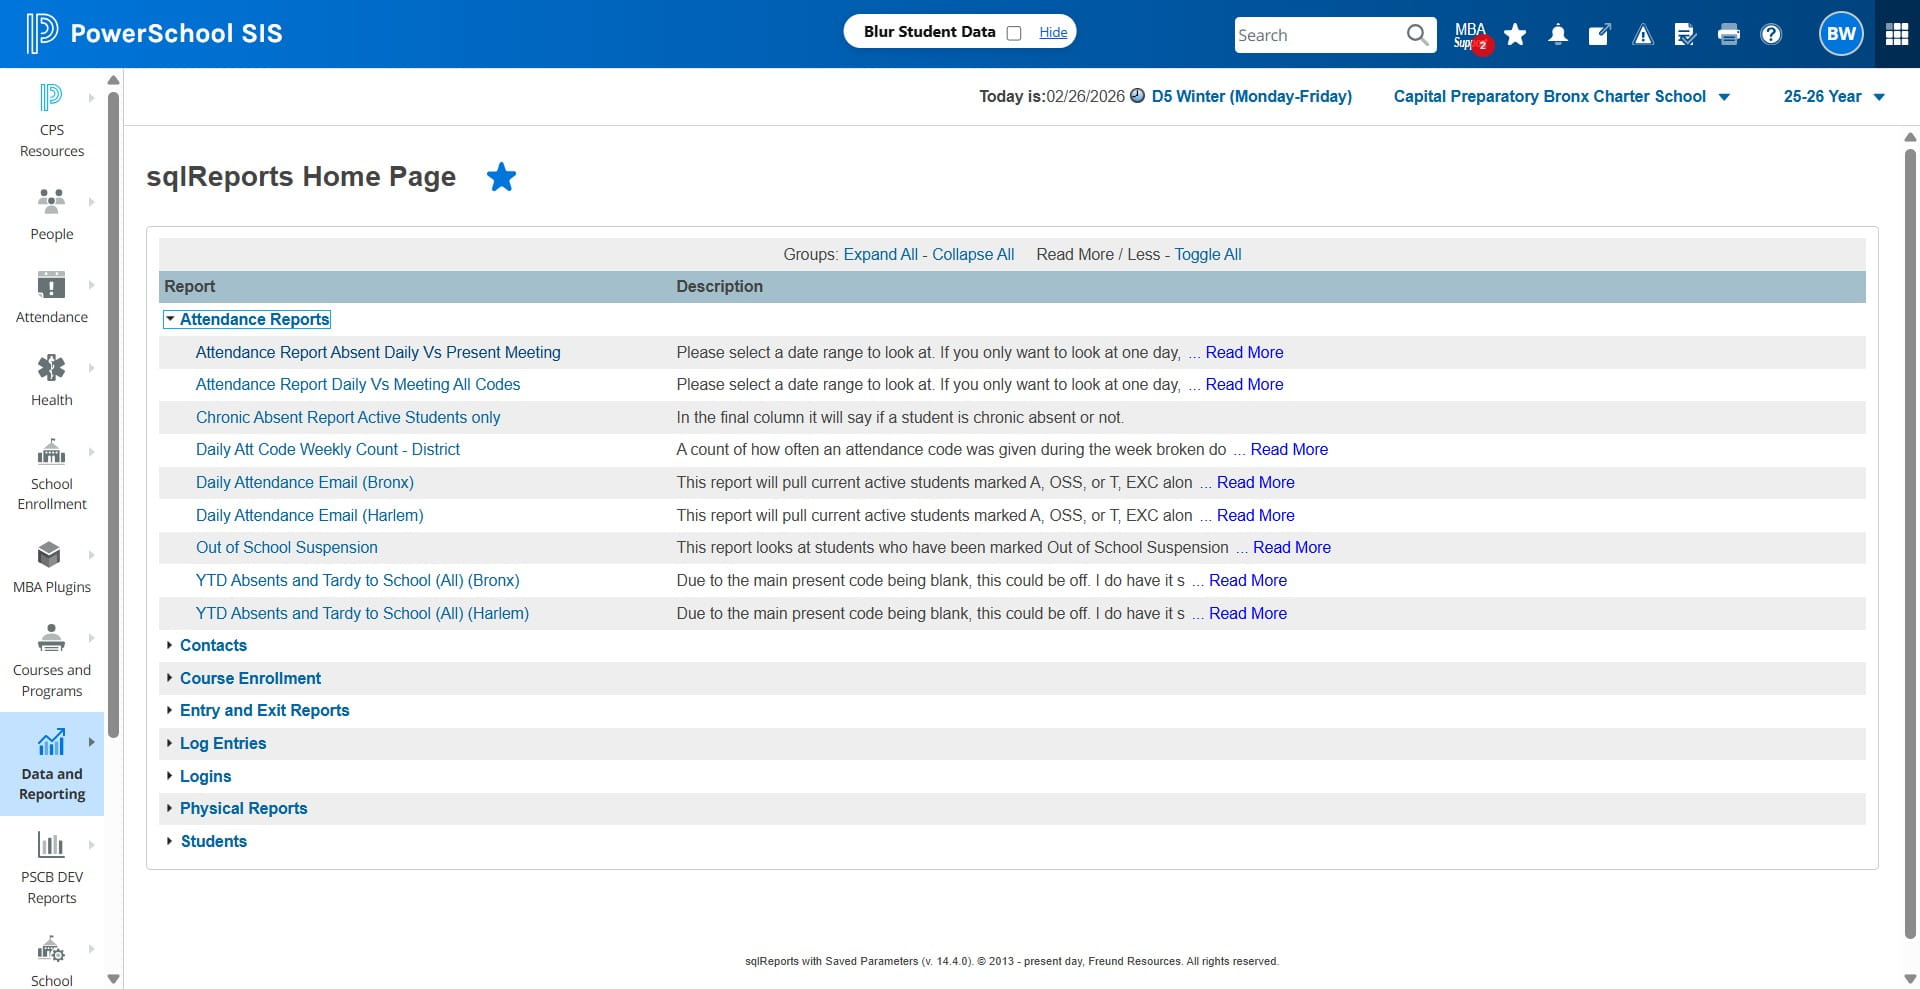Open the alerts triangle icon
This screenshot has height=989, width=1920.
click(x=1643, y=35)
